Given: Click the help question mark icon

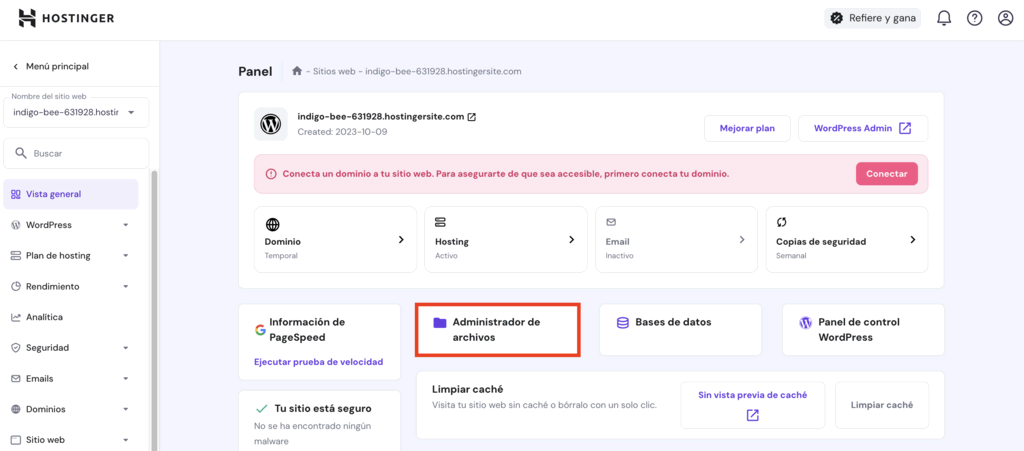Looking at the screenshot, I should pyautogui.click(x=974, y=18).
